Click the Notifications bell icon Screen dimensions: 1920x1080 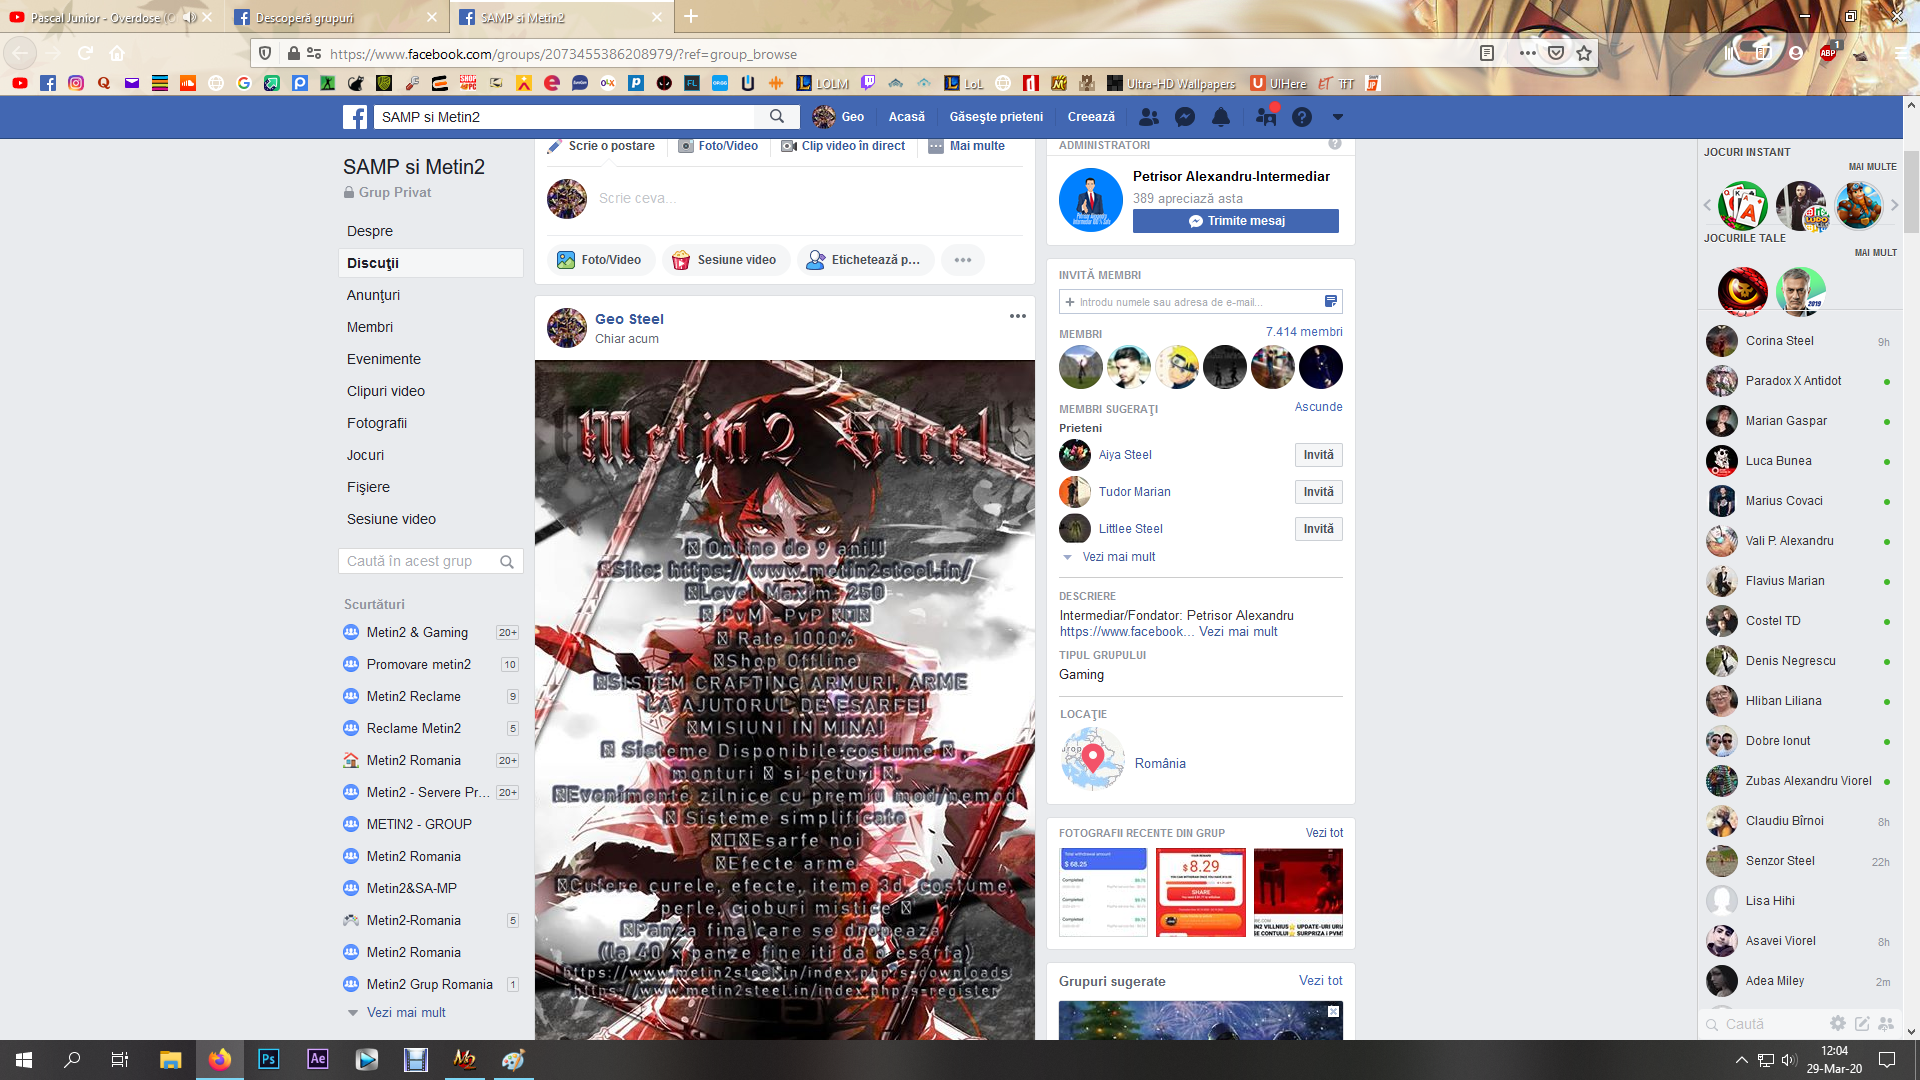[x=1221, y=117]
